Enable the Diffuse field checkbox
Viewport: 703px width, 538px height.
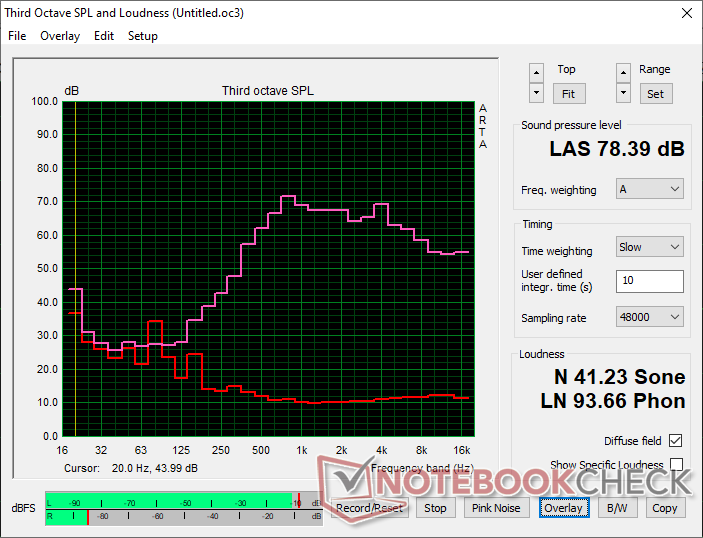(675, 441)
